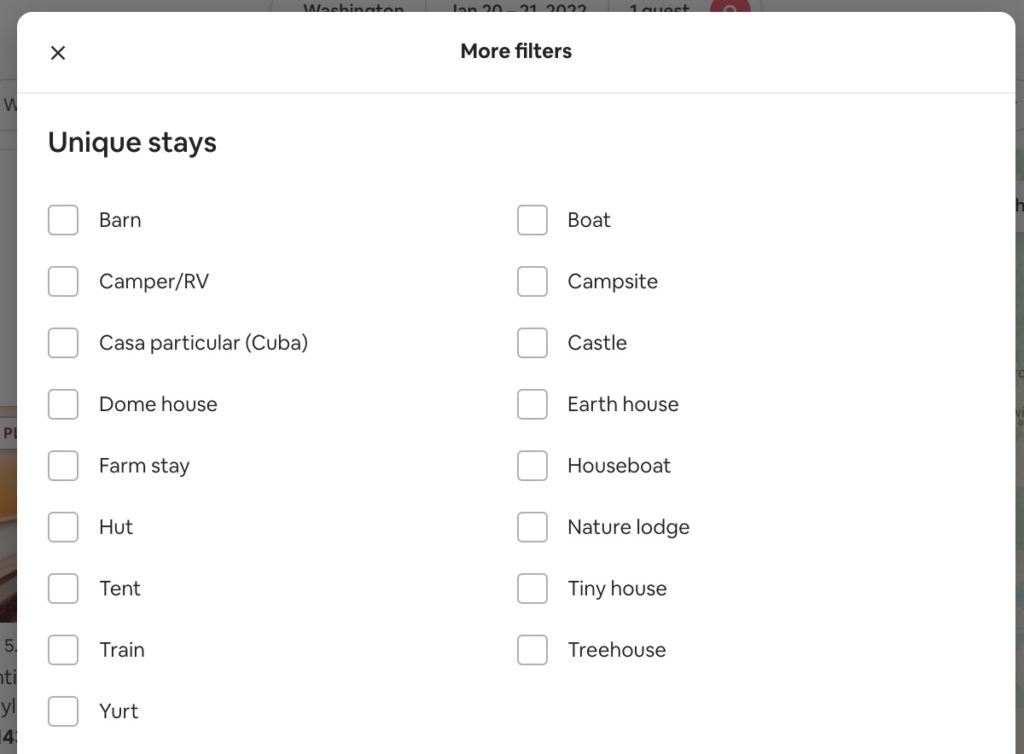Check the Yurt option
This screenshot has height=754, width=1024.
pos(63,711)
